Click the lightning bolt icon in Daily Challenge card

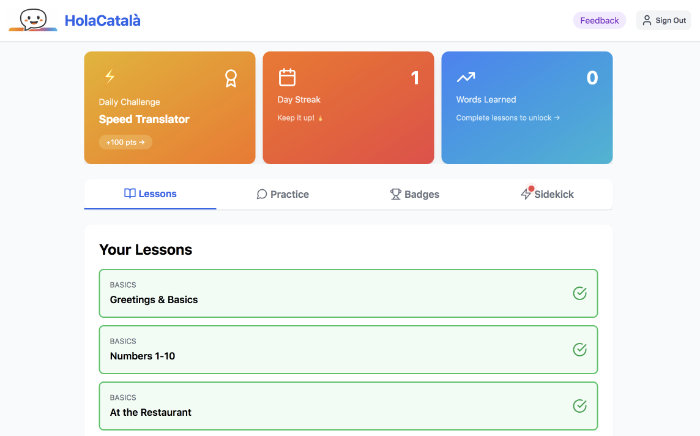tap(110, 76)
